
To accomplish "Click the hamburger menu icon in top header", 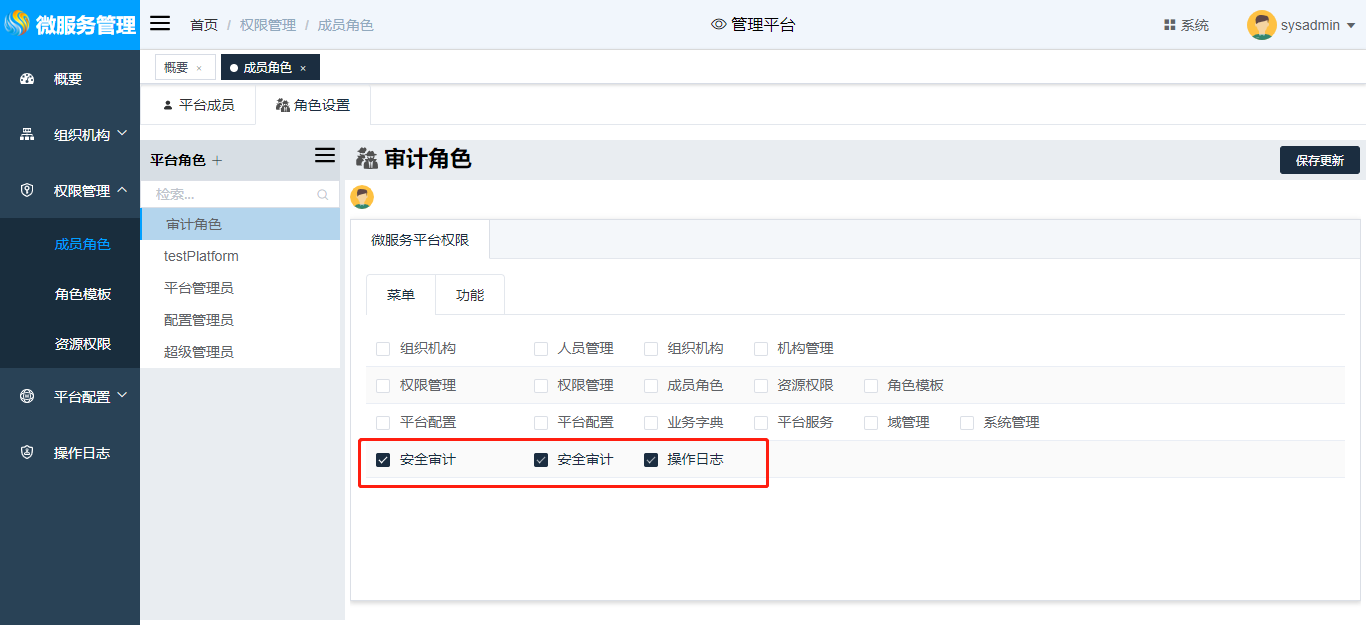I will [x=160, y=24].
